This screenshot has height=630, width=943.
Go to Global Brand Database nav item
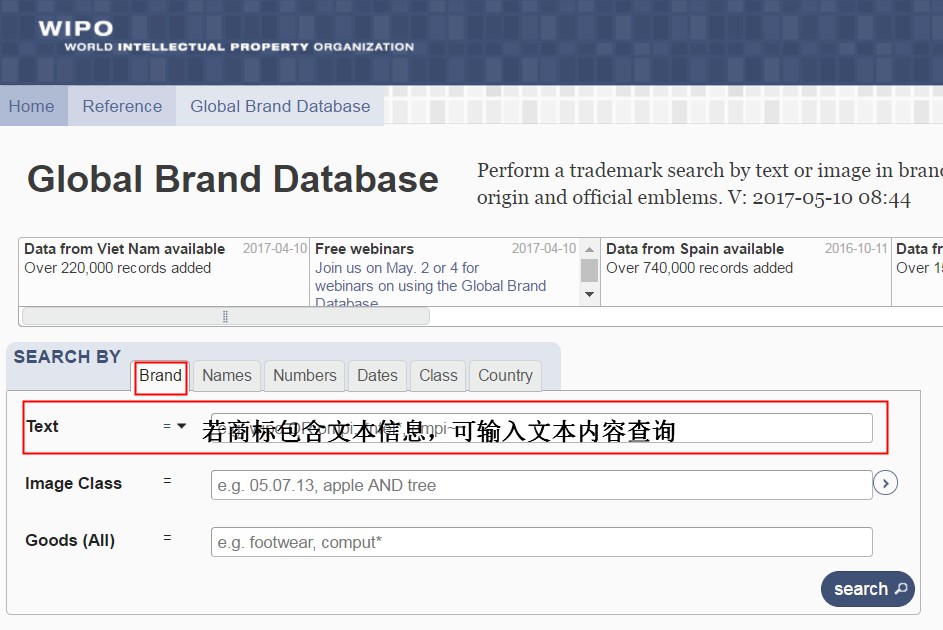[280, 106]
